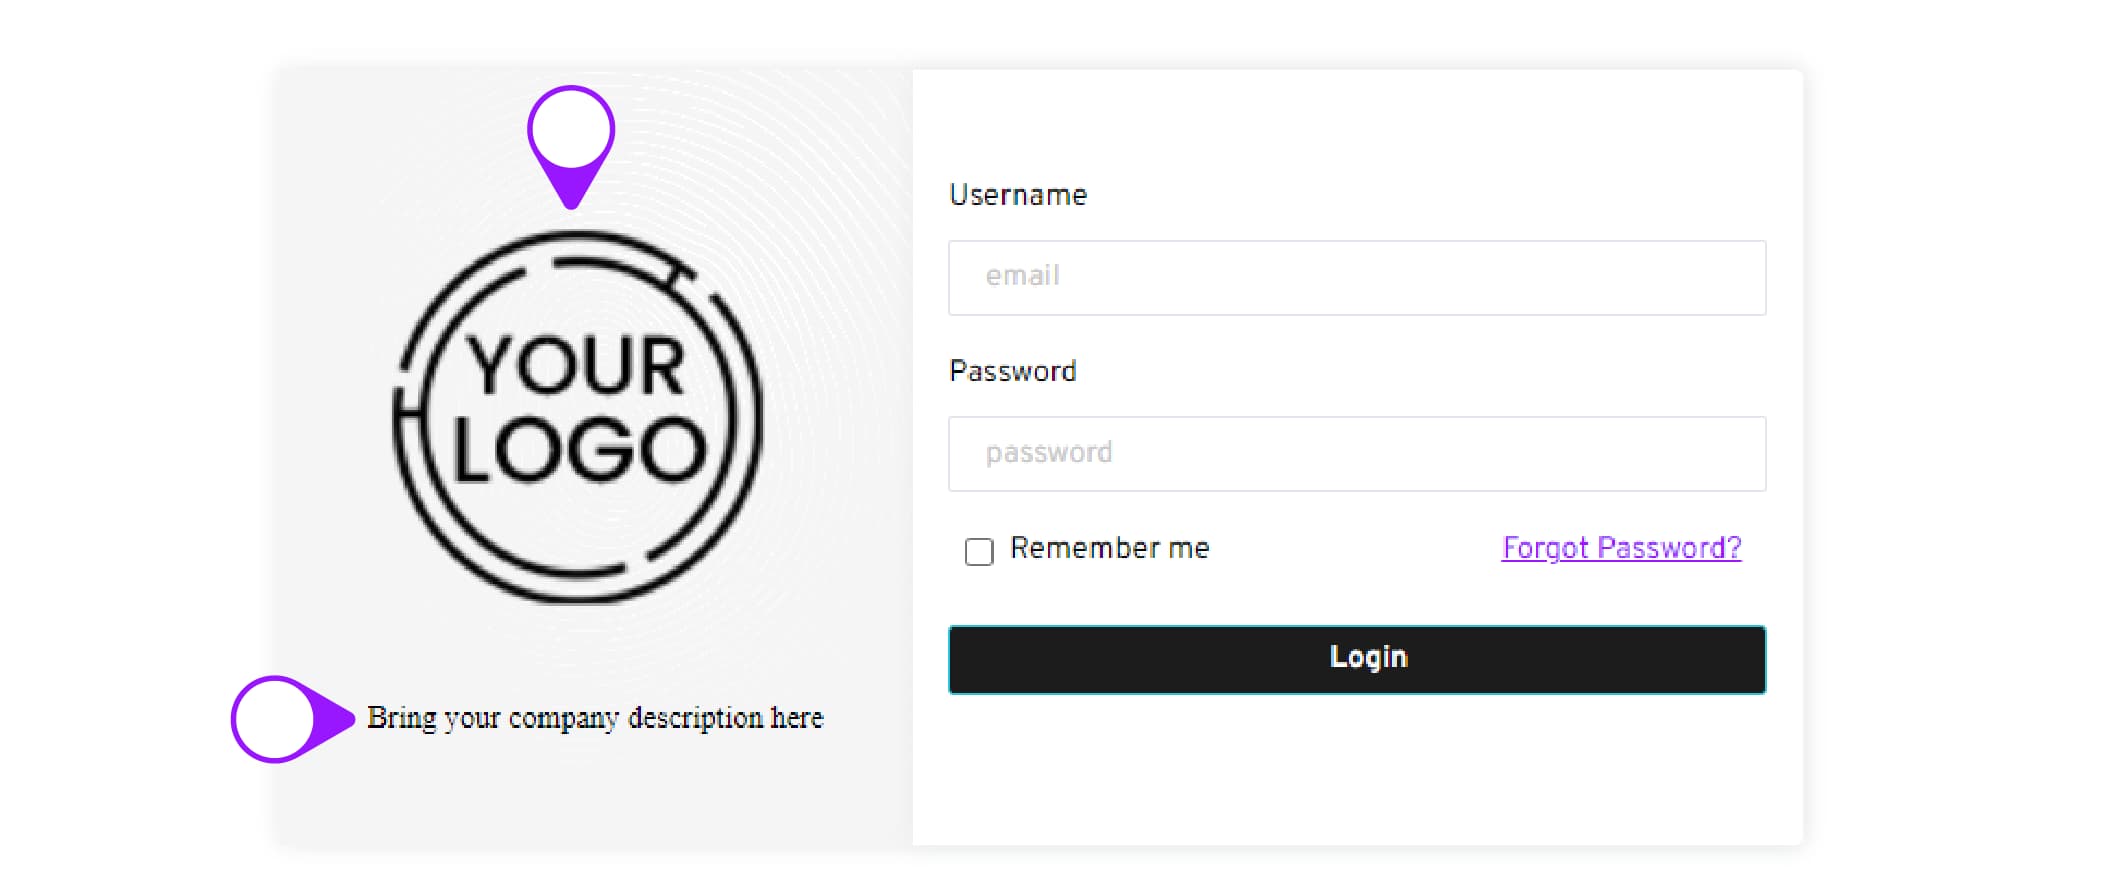Click the password placeholder text
2102x895 pixels.
pos(1048,453)
